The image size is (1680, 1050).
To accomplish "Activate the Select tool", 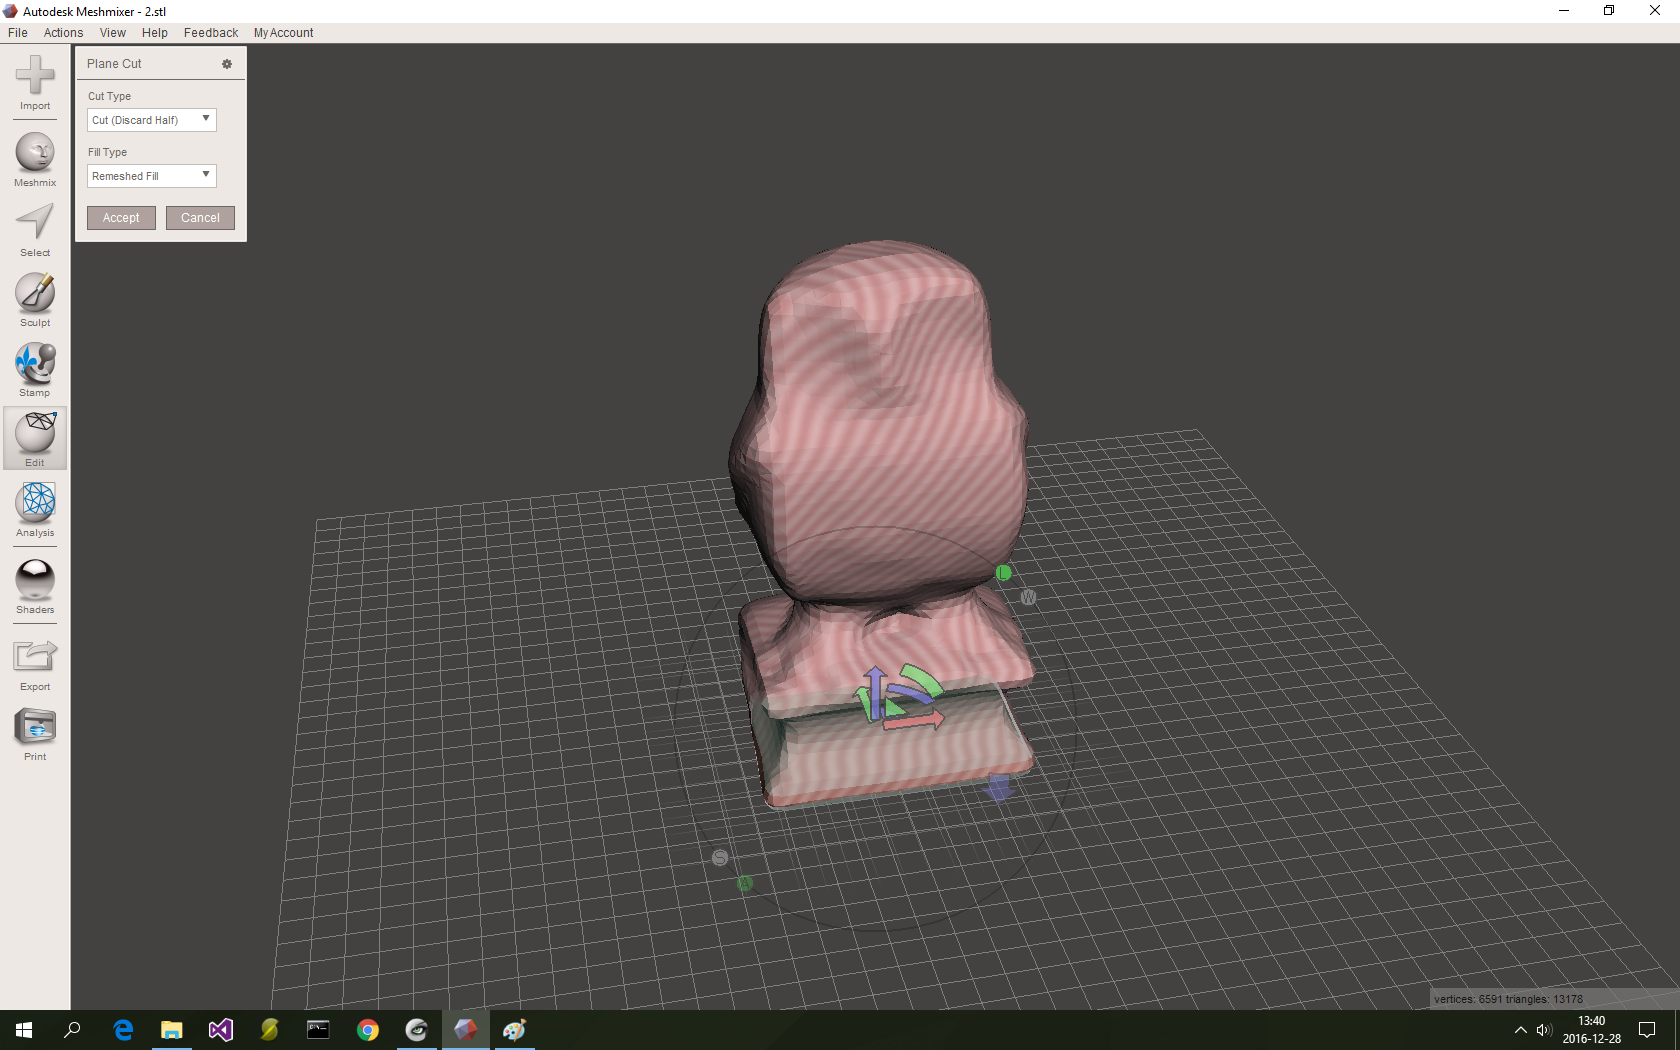I will 34,227.
